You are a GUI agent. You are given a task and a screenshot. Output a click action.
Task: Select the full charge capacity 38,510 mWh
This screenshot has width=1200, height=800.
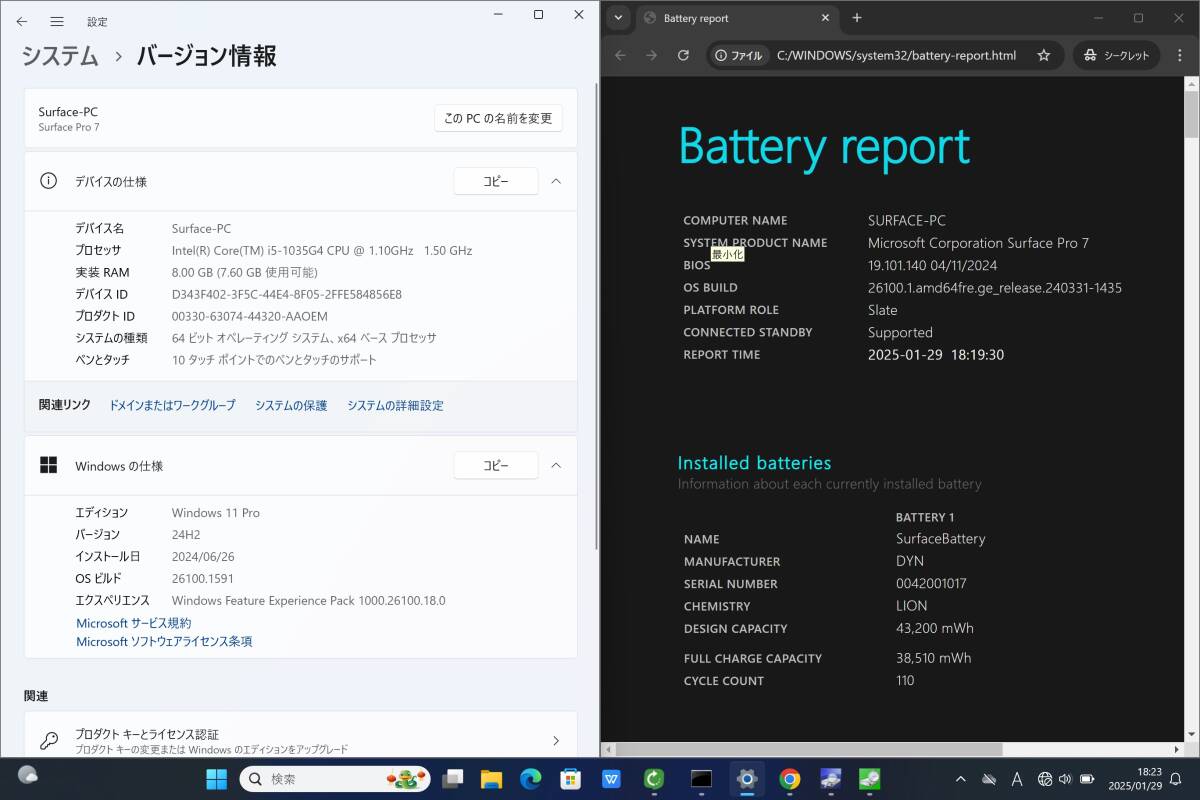(933, 658)
